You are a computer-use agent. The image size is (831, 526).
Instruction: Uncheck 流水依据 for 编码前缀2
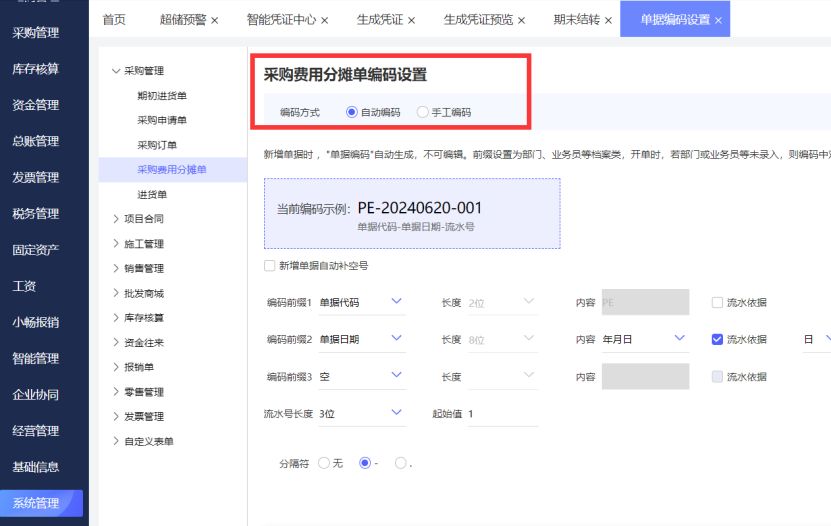tap(716, 339)
